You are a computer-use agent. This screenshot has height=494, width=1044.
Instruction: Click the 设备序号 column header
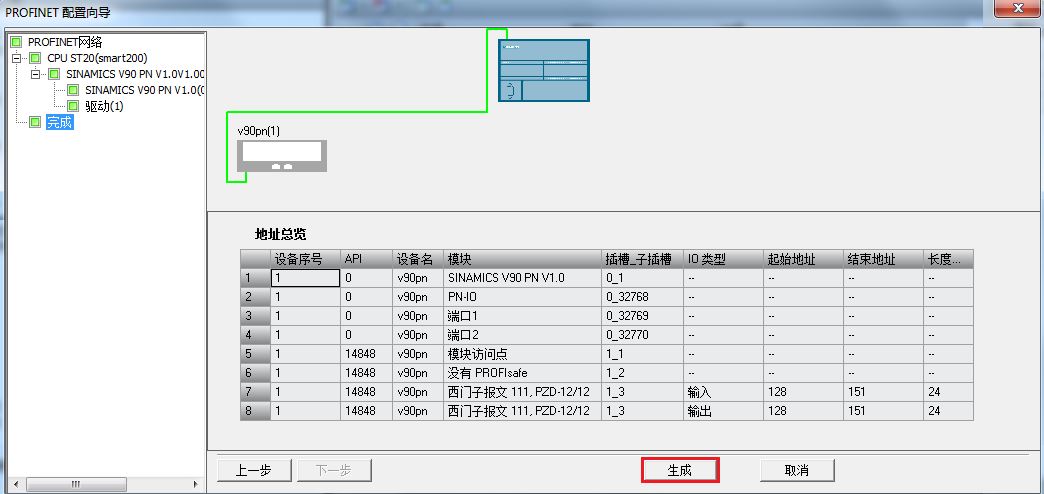305,259
